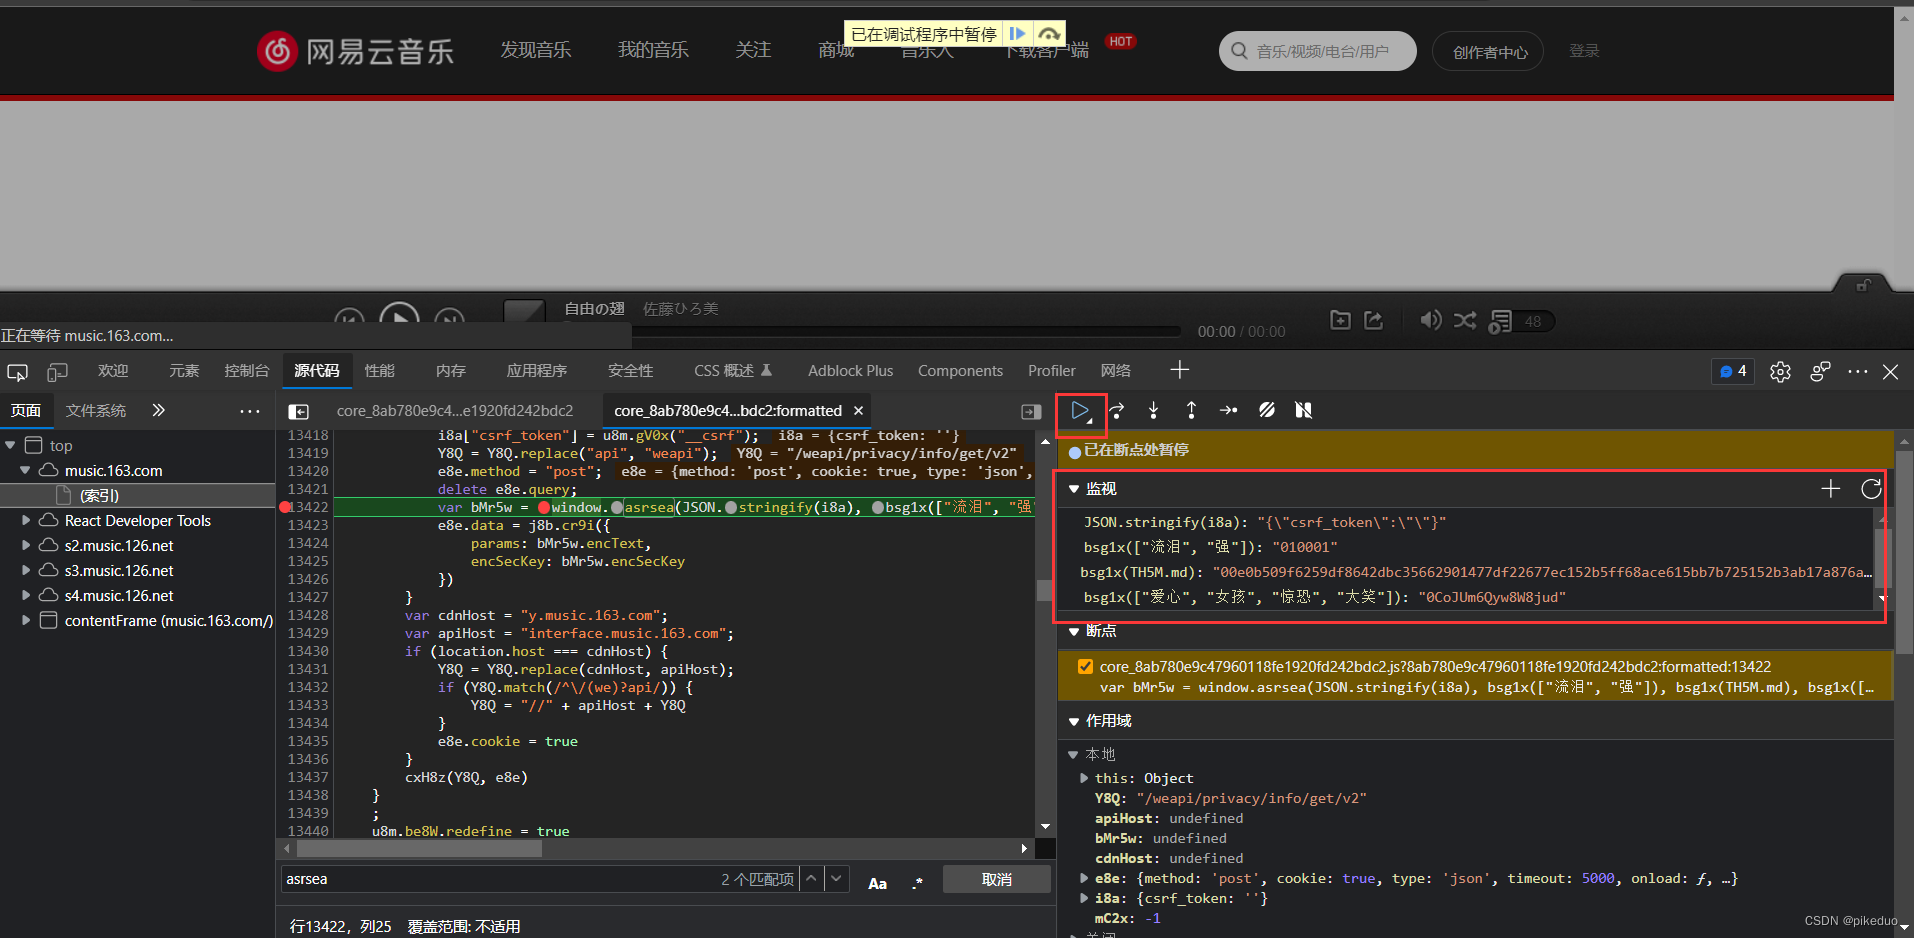Toggle regular expression search option
The width and height of the screenshot is (1914, 938).
[917, 882]
